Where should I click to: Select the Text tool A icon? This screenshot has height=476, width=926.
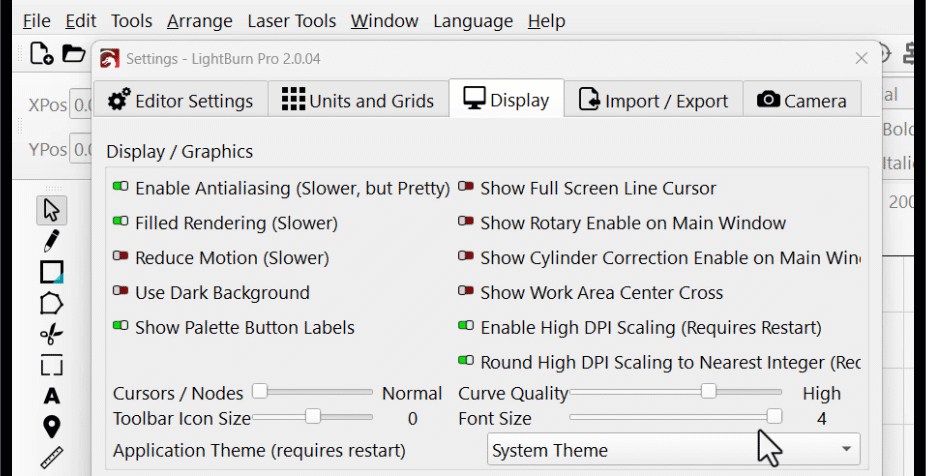(x=52, y=396)
